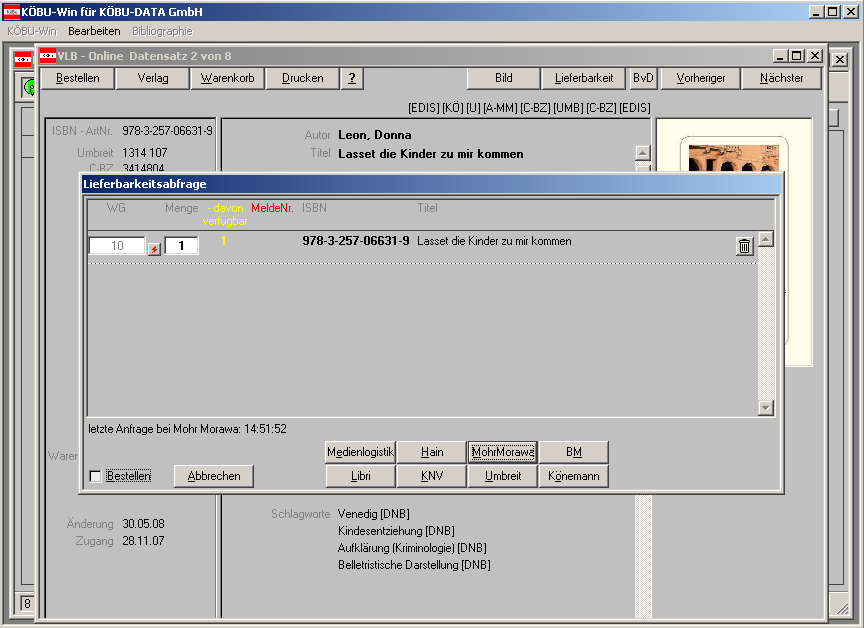Screen dimensions: 864x628
Task: Click the red lightning icon beside WG field
Action: [154, 250]
